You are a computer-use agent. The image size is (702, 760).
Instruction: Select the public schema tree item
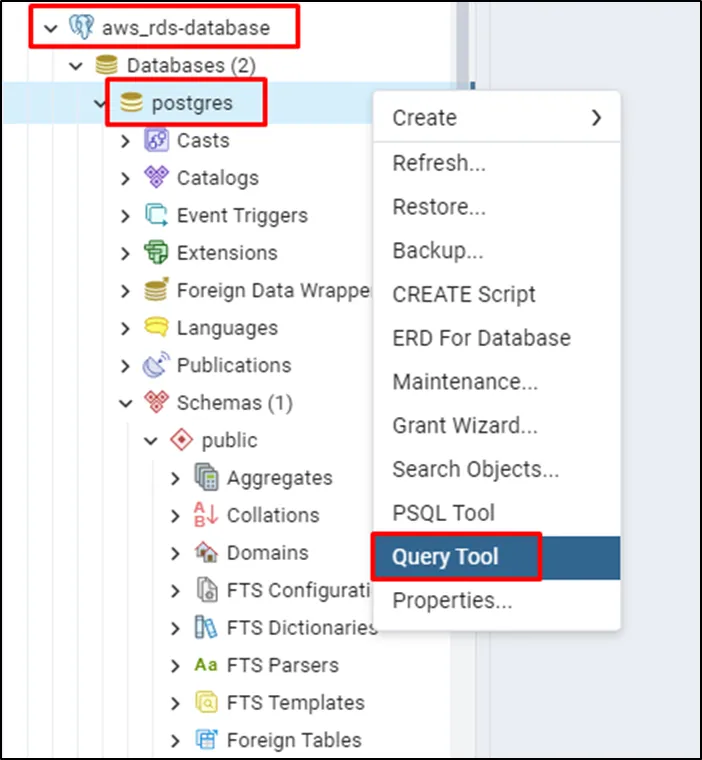click(229, 440)
